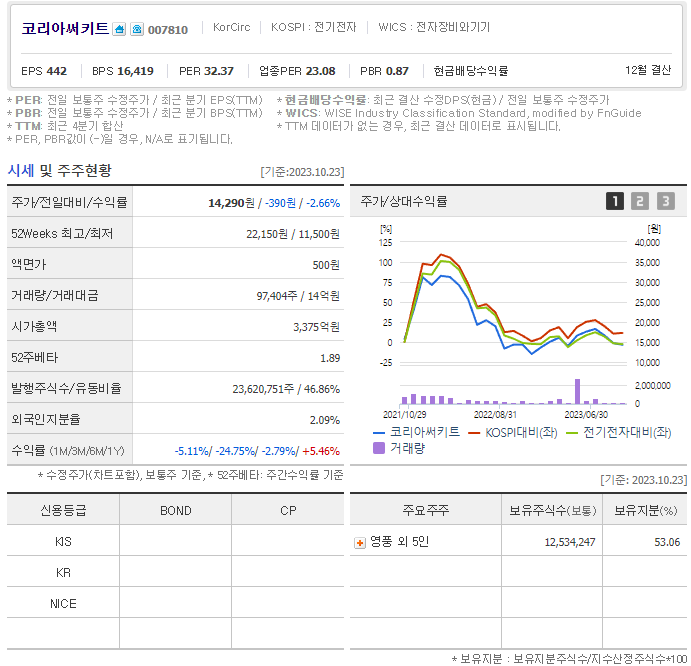Click the 보유지분(%) column header

(645, 510)
